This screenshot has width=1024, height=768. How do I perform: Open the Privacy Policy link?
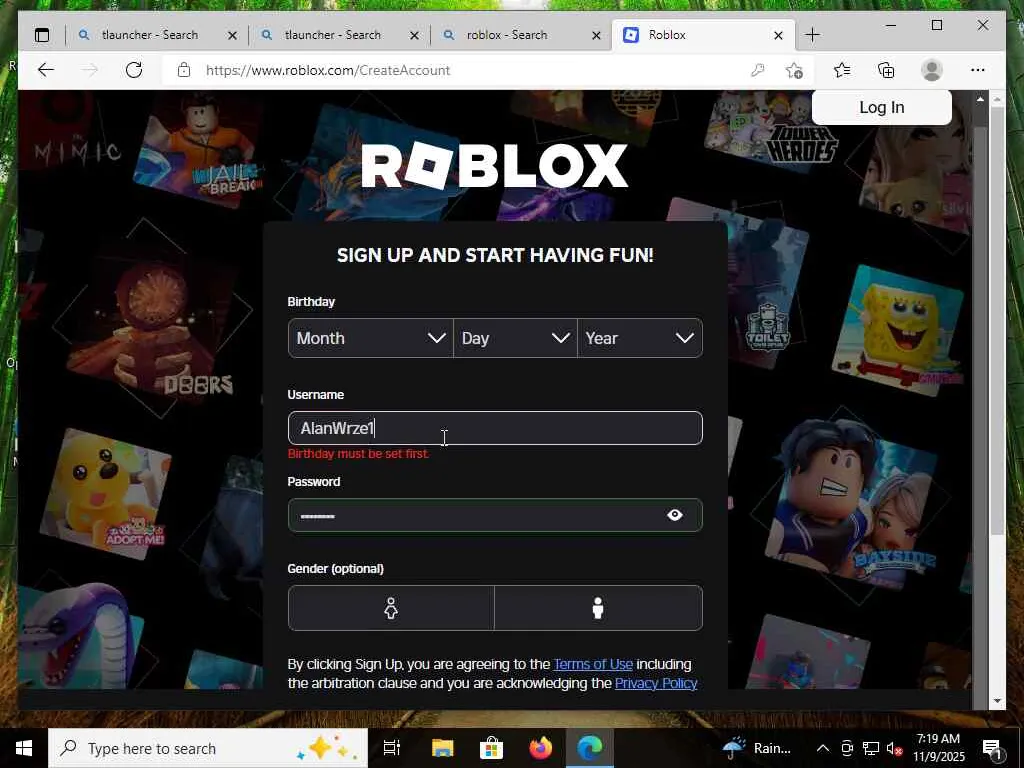(x=656, y=683)
